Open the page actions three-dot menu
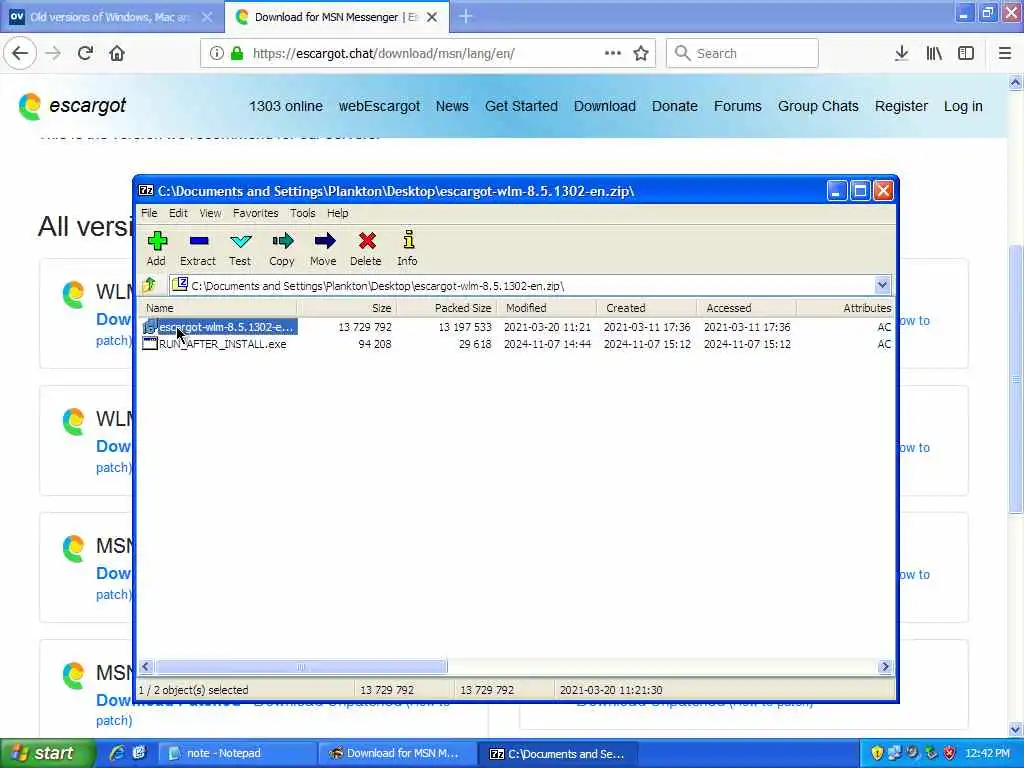 click(613, 53)
